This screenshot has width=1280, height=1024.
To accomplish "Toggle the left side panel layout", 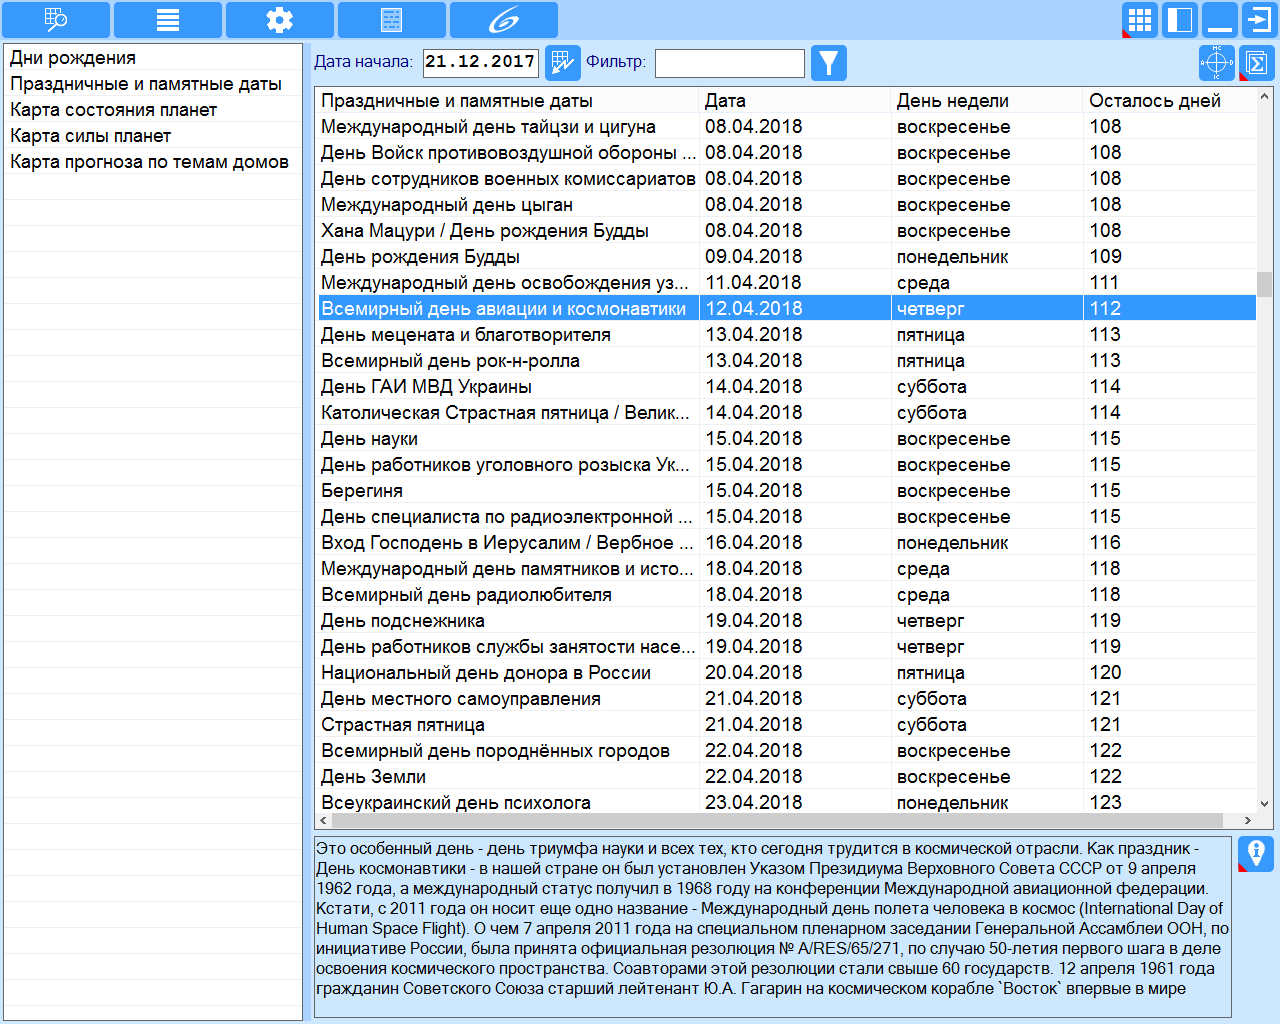I will (1180, 20).
